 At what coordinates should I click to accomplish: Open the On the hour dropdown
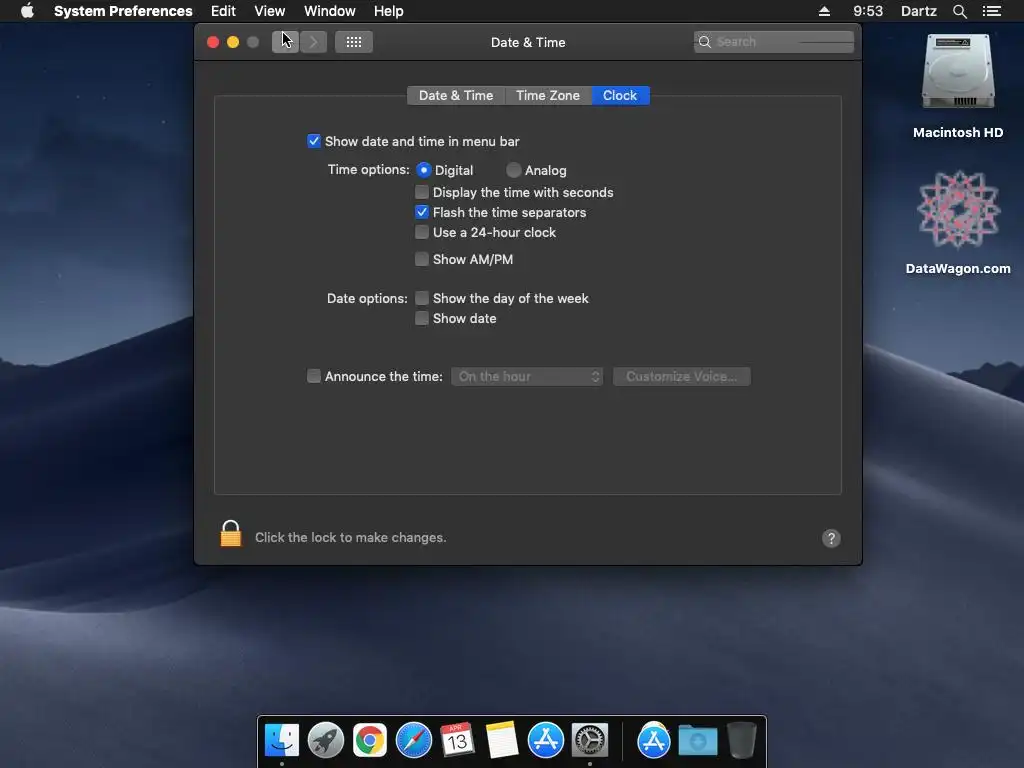tap(527, 377)
